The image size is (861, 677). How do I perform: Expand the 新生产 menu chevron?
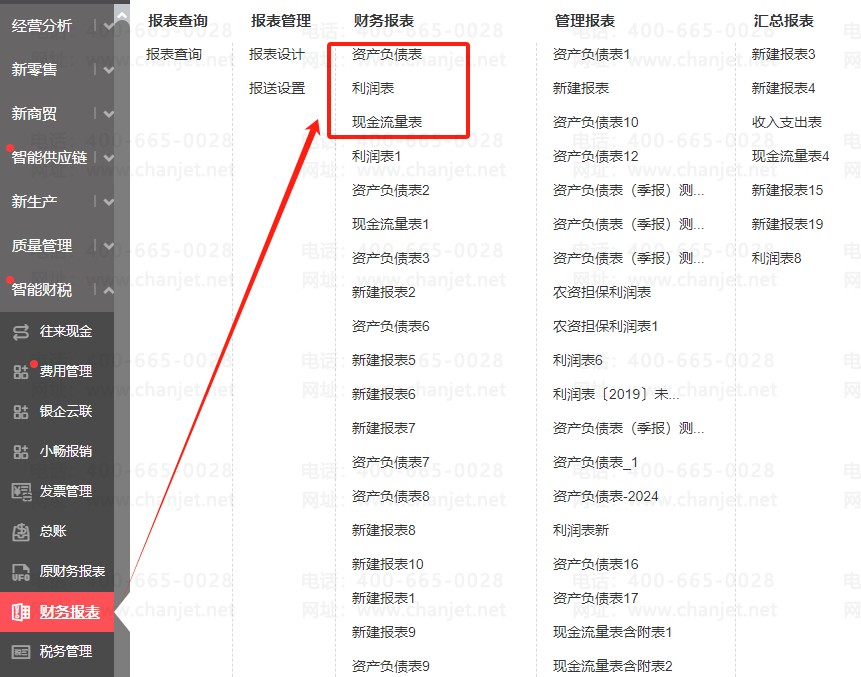coord(109,202)
